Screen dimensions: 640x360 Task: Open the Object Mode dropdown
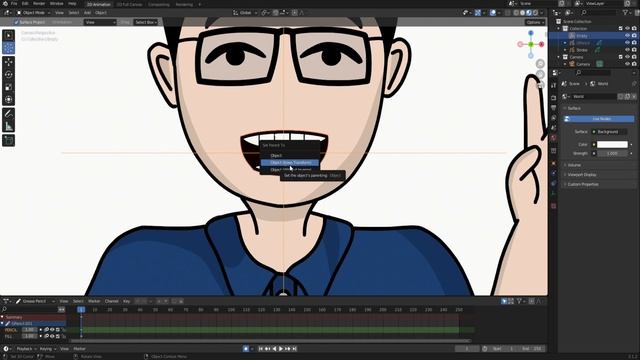[x=33, y=13]
